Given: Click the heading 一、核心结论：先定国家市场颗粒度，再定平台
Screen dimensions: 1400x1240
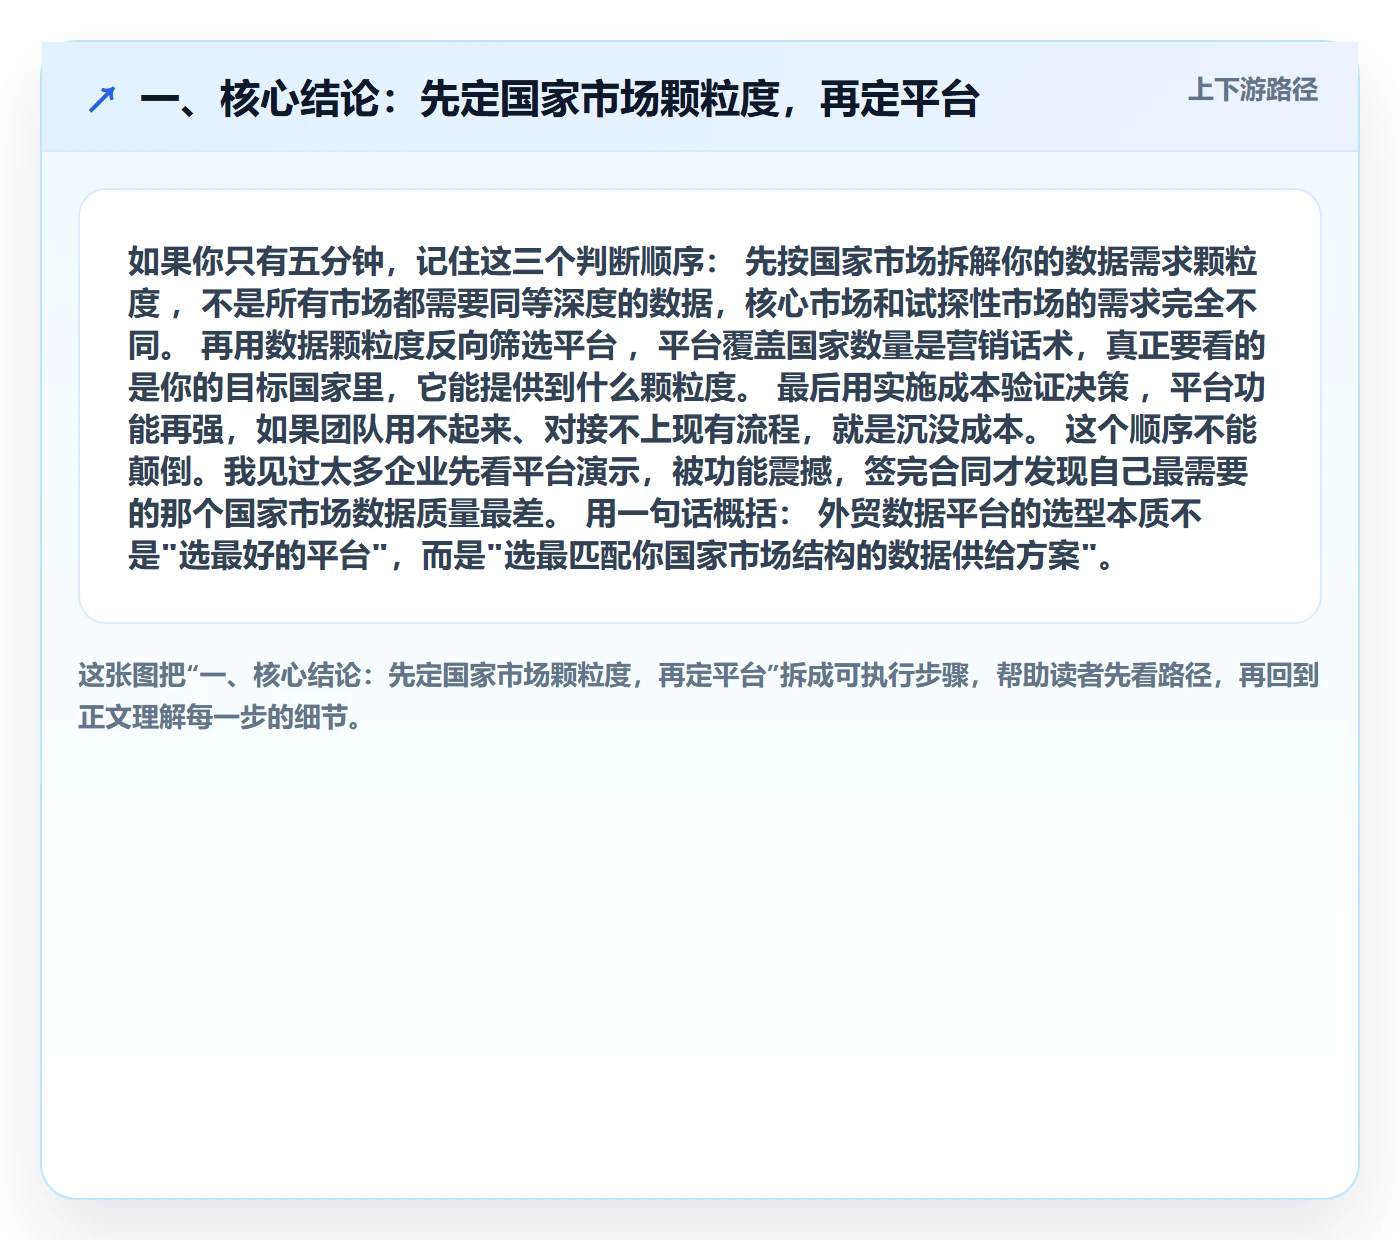Looking at the screenshot, I should 559,99.
